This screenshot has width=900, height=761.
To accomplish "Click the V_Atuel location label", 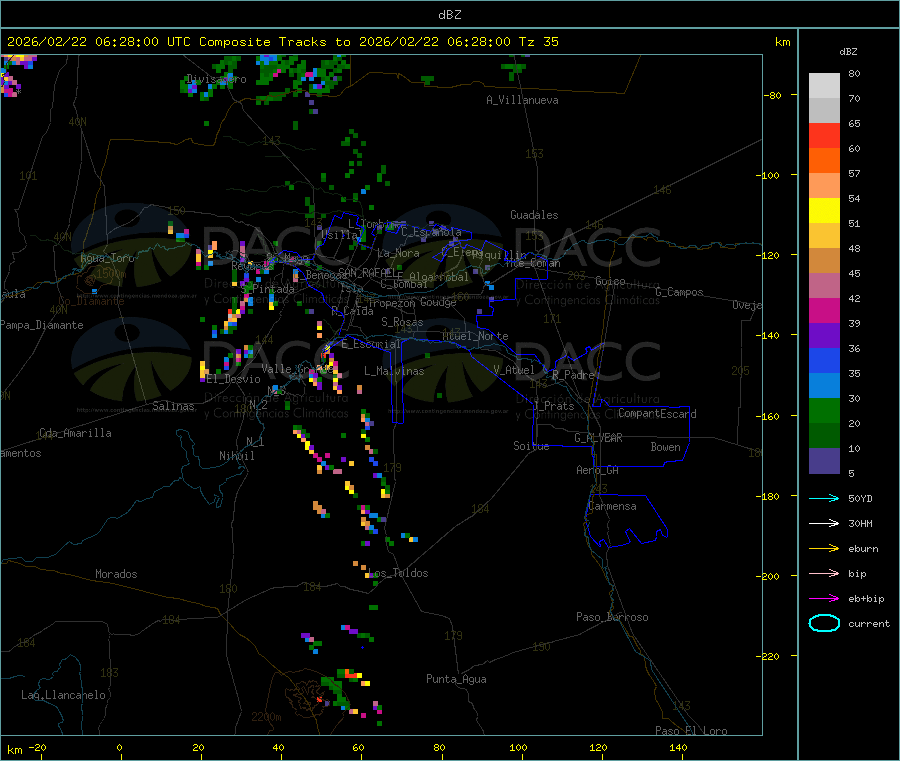I will coord(514,370).
